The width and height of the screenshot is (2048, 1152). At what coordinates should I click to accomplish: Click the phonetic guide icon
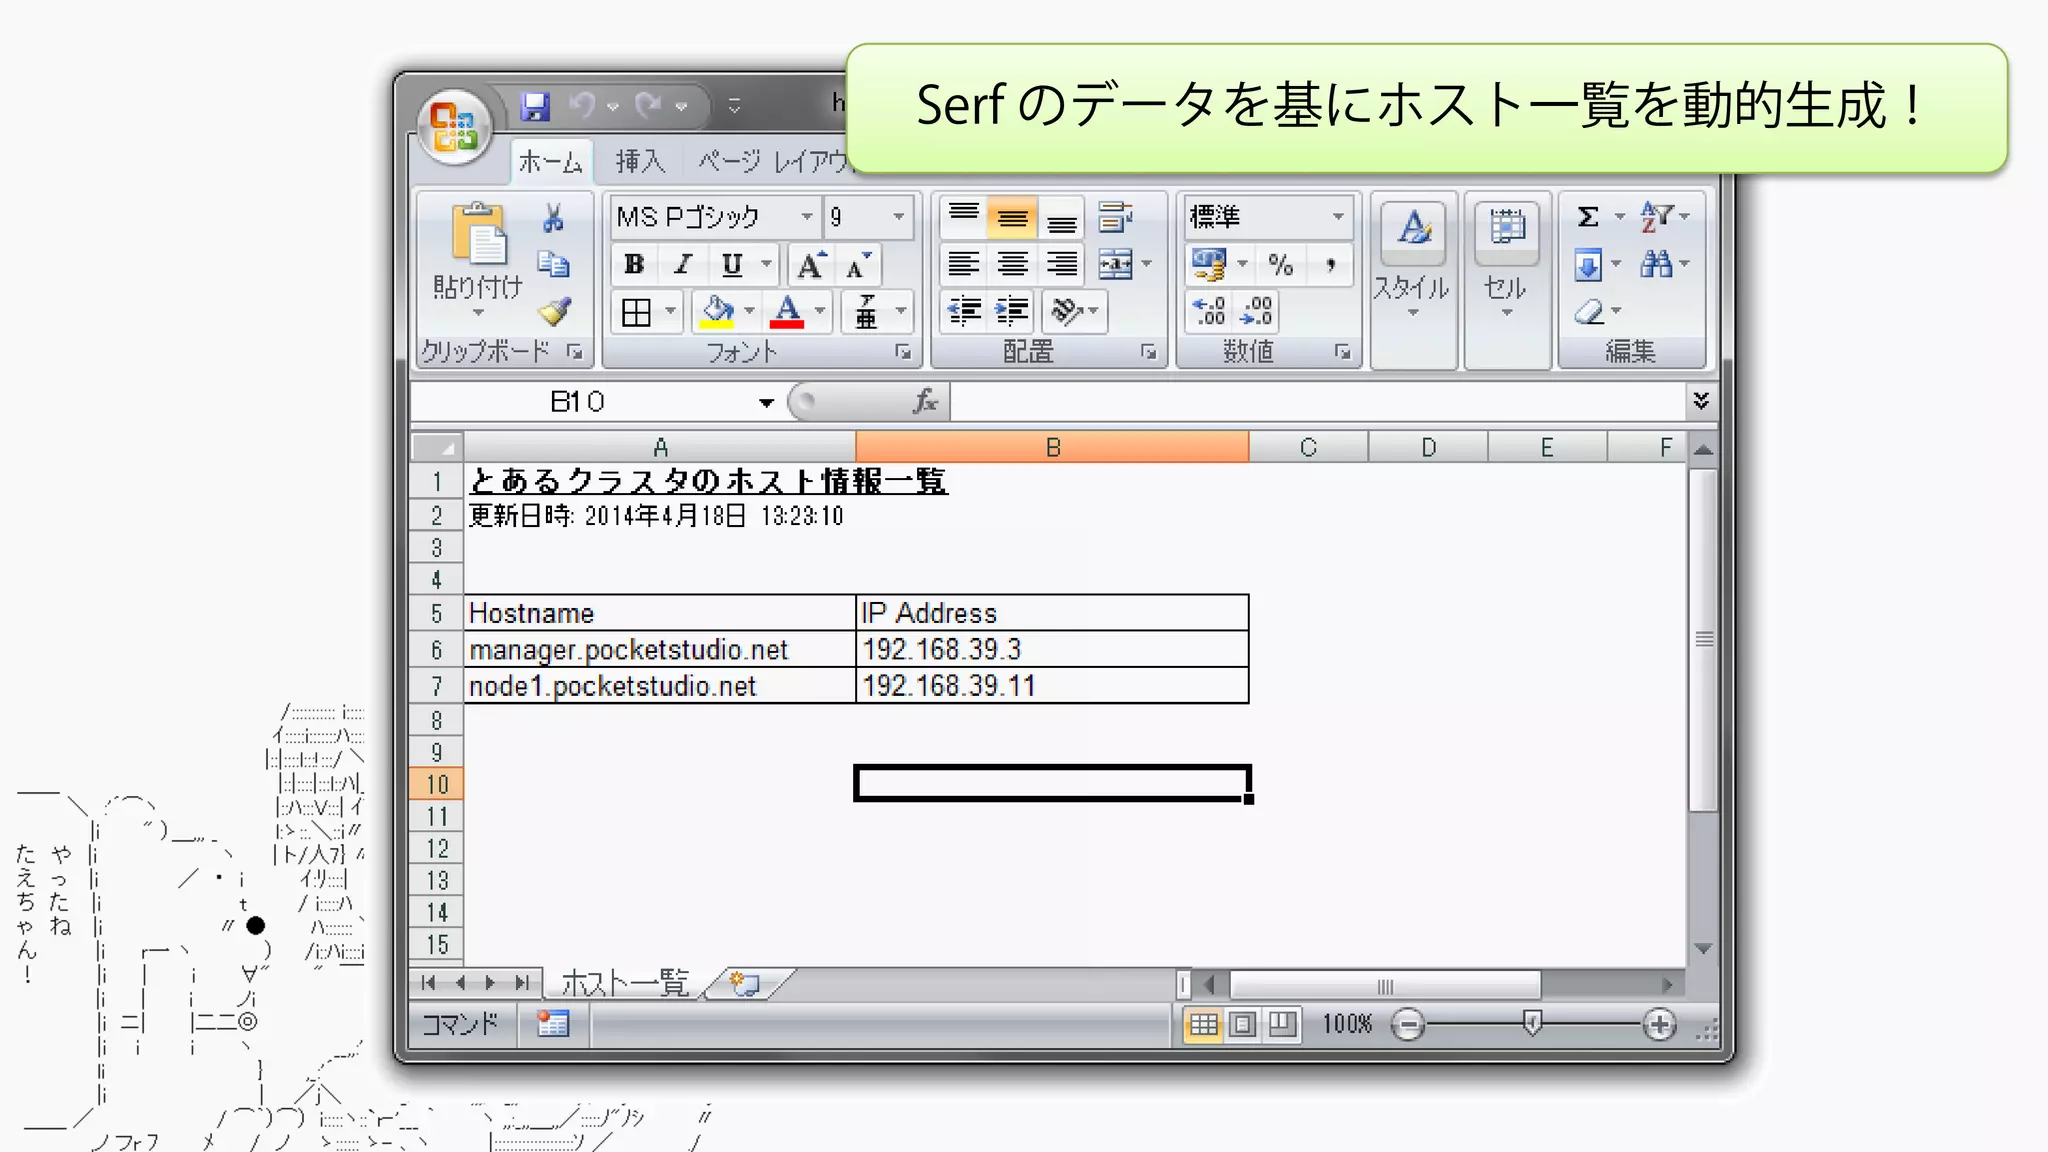pyautogui.click(x=867, y=313)
